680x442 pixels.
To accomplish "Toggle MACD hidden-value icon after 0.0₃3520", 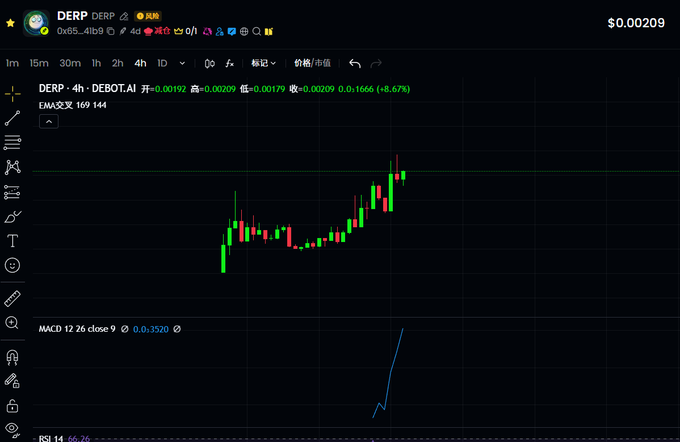I will tap(177, 329).
